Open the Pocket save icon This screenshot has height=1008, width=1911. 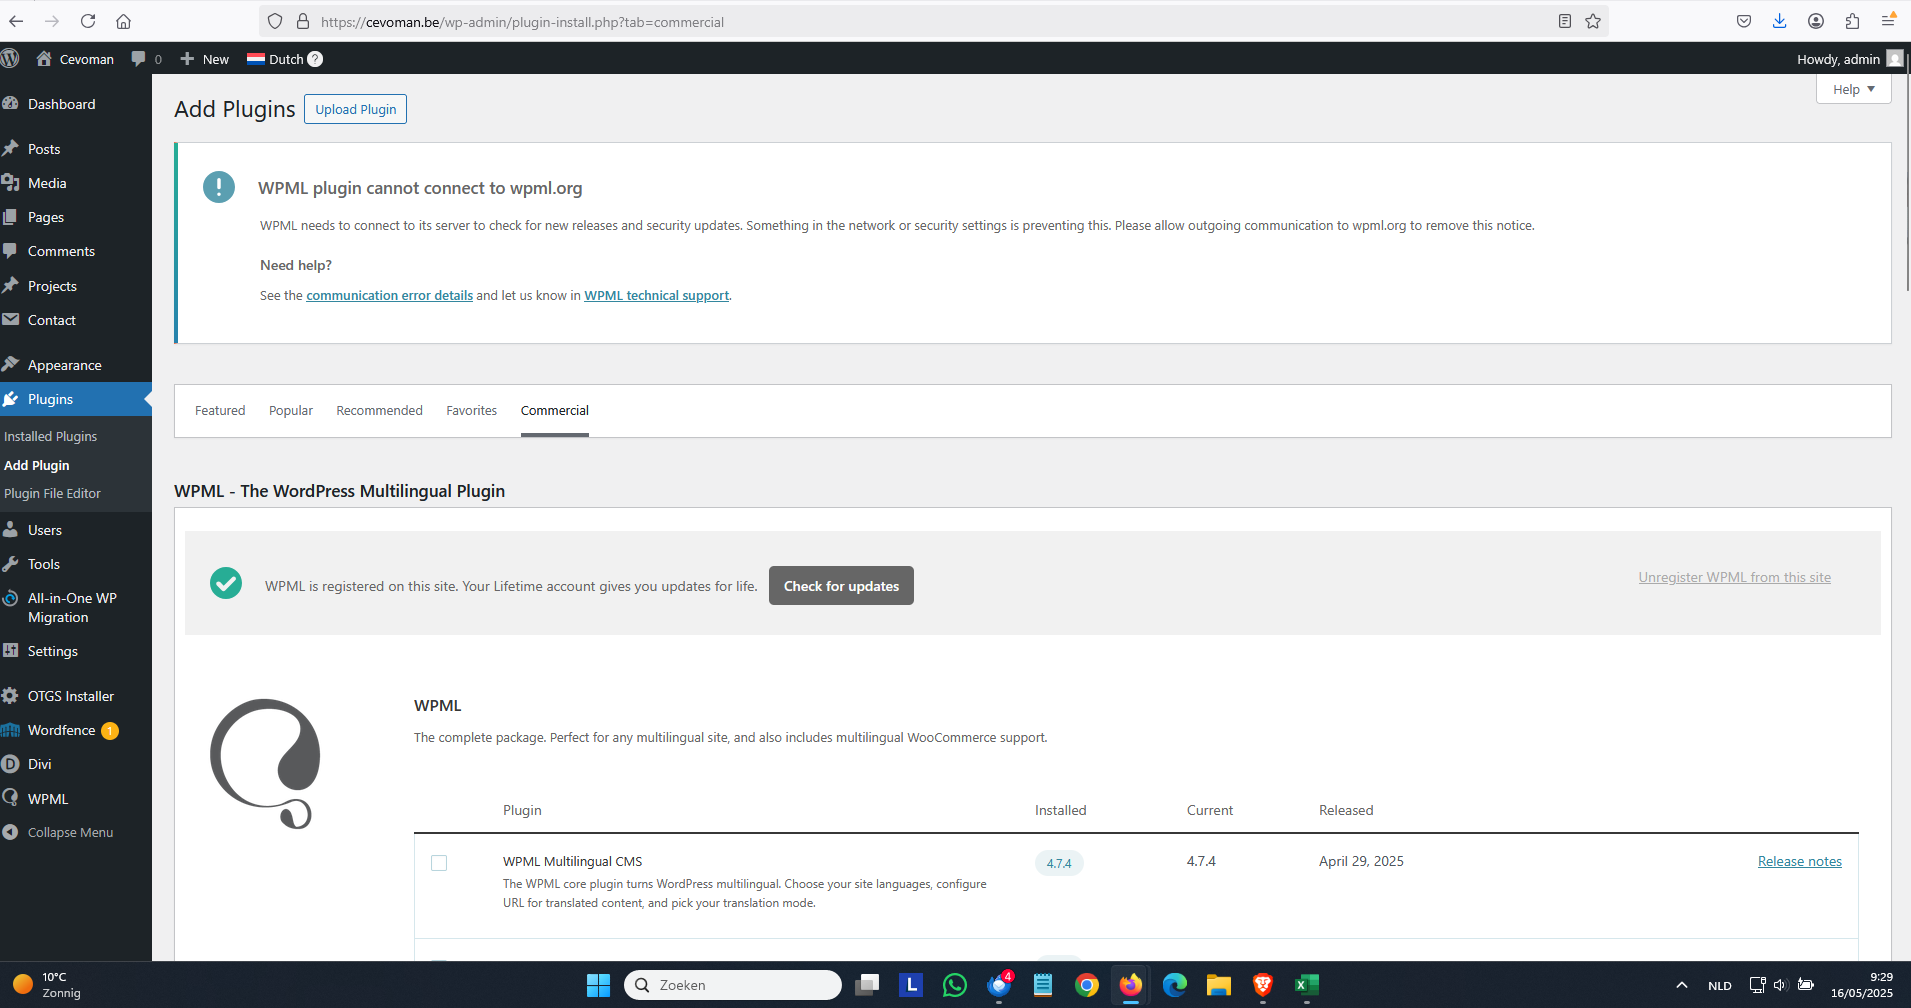pyautogui.click(x=1744, y=21)
